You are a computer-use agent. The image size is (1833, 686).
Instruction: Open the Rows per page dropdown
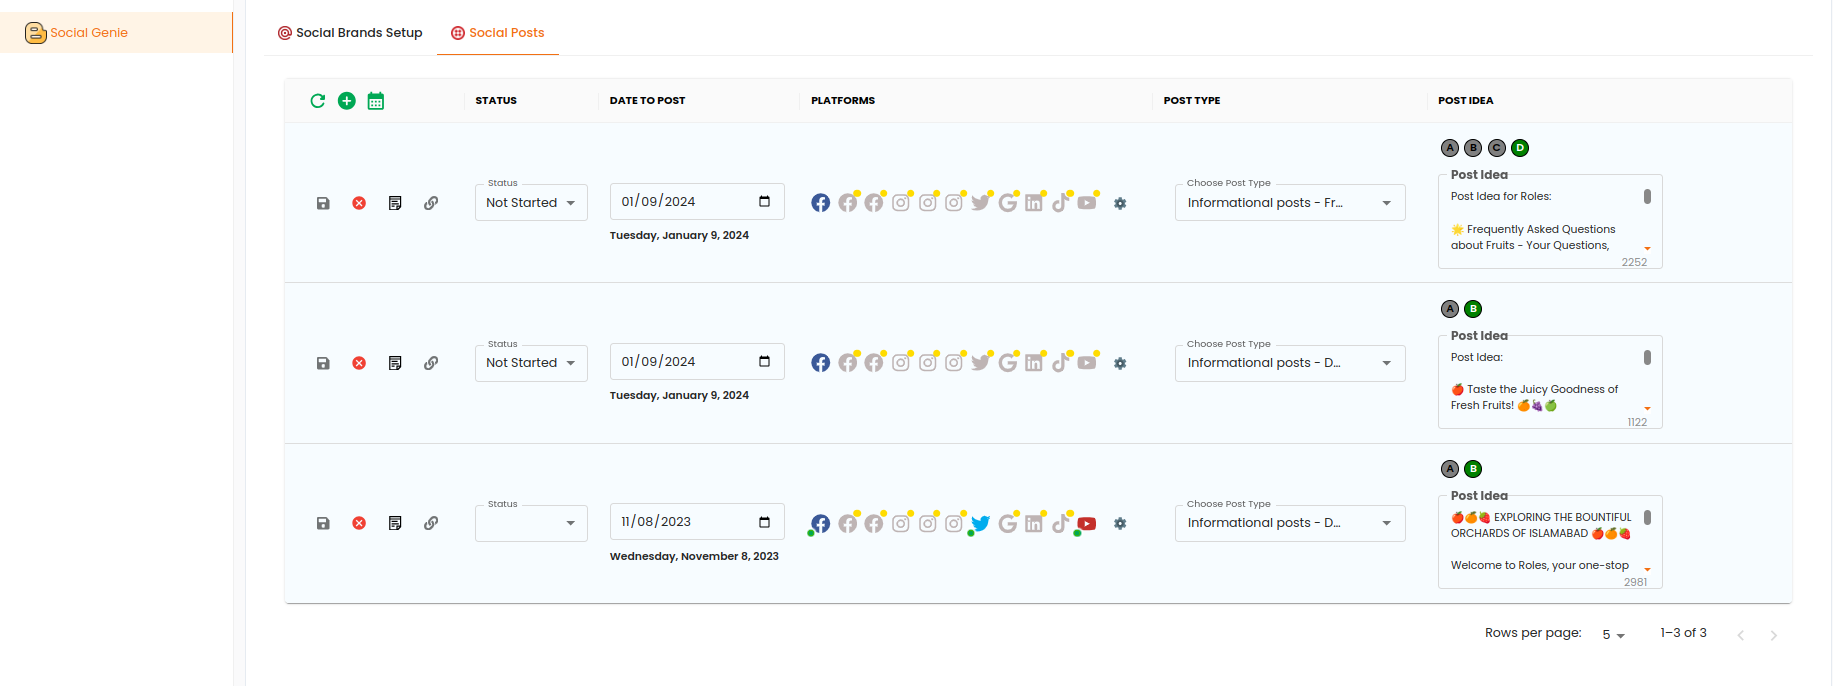(x=1613, y=635)
